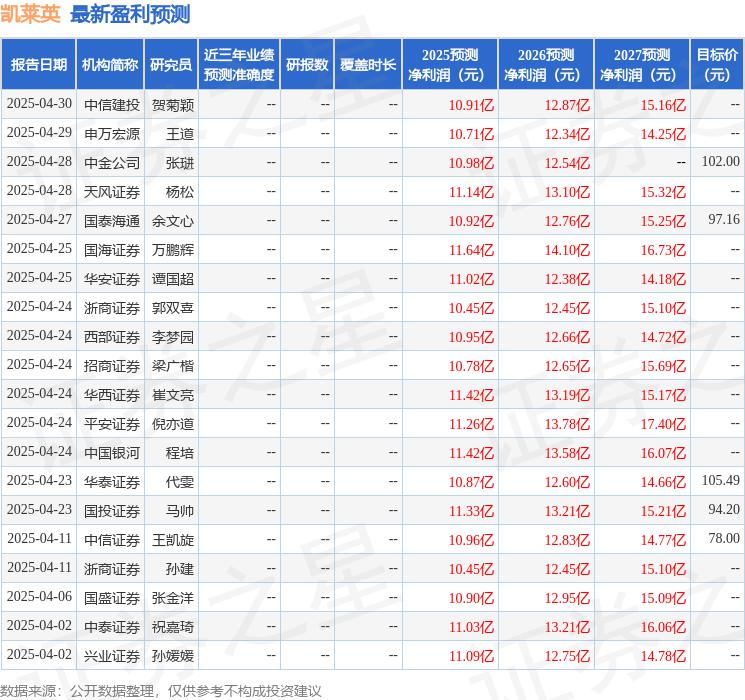This screenshot has height=700, width=745.
Task: Click target price 102.00
Action: 721,162
